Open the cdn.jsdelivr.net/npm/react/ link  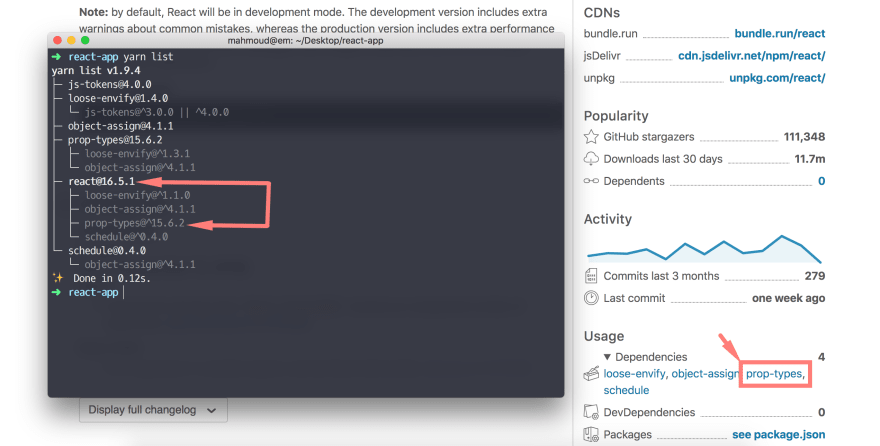(x=751, y=56)
